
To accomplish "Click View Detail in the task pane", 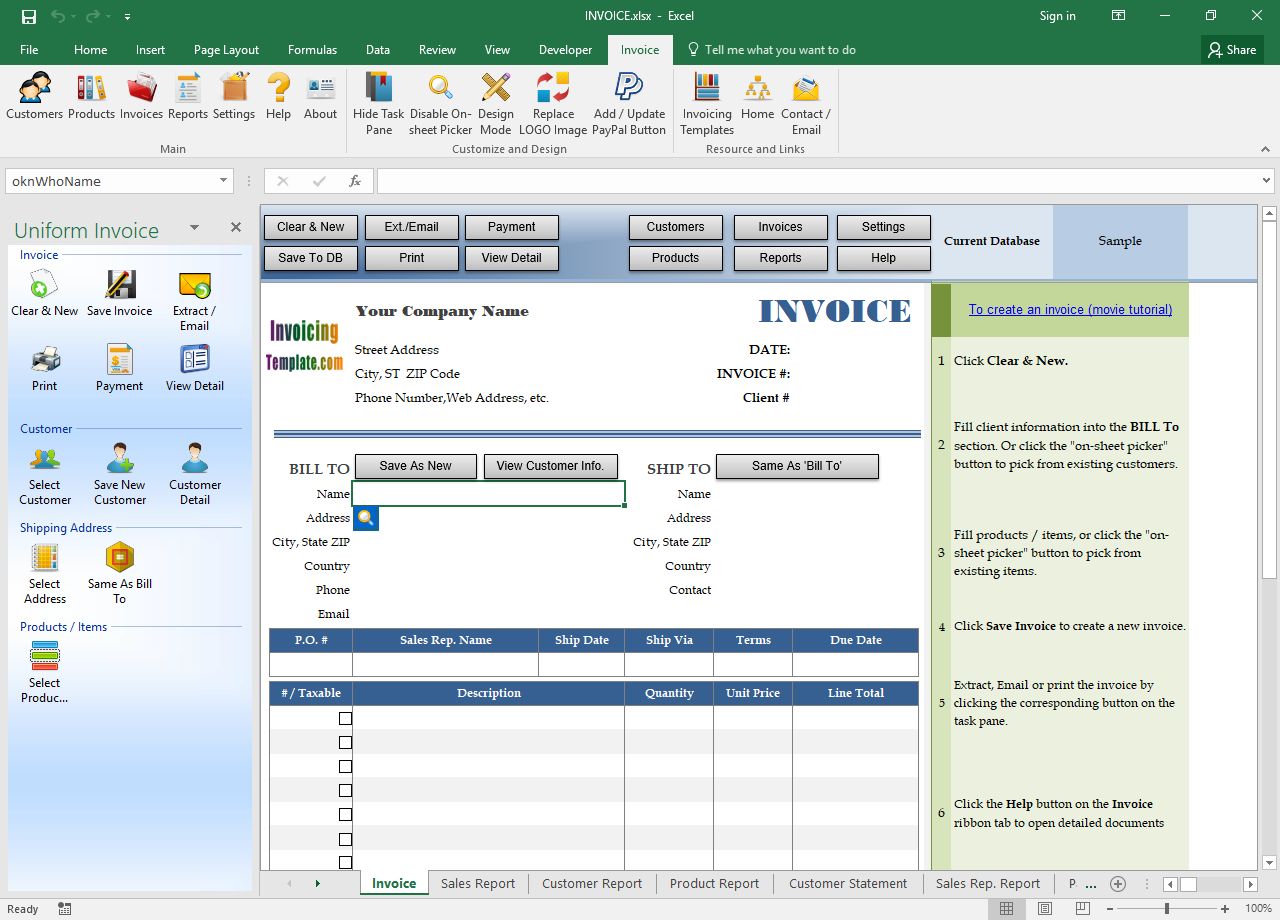I will [x=194, y=368].
